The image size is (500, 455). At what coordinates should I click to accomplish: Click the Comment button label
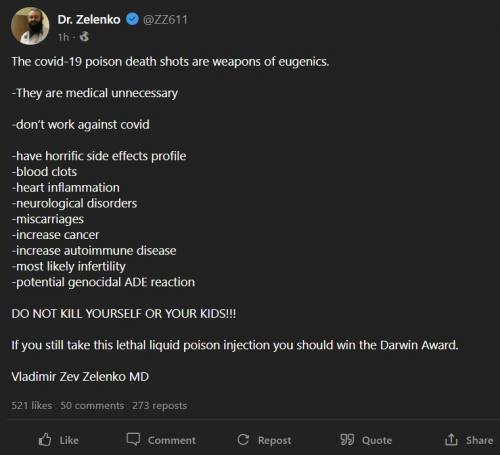click(x=172, y=440)
